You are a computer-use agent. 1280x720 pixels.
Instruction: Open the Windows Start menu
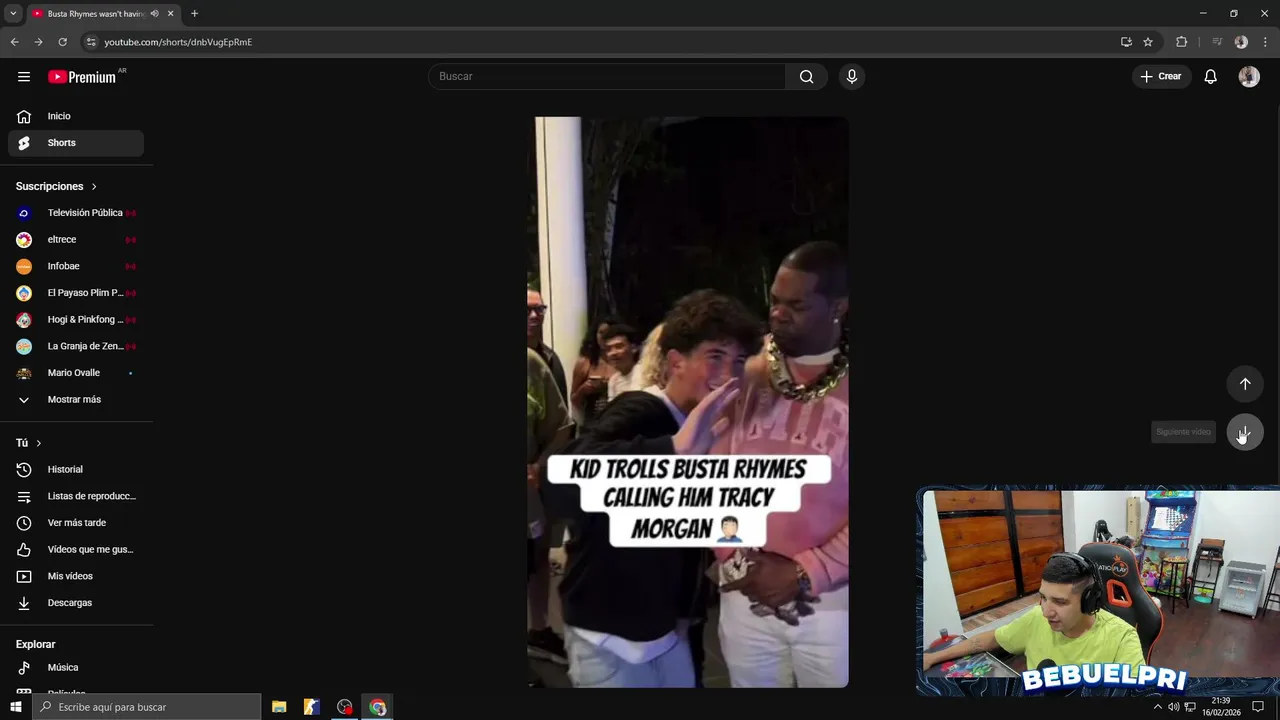(15, 707)
